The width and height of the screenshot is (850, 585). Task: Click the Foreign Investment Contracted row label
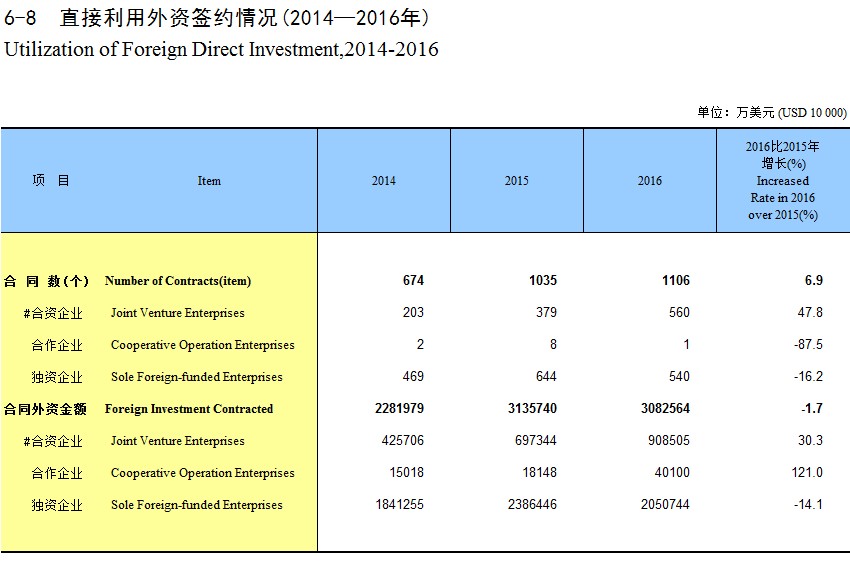point(189,409)
